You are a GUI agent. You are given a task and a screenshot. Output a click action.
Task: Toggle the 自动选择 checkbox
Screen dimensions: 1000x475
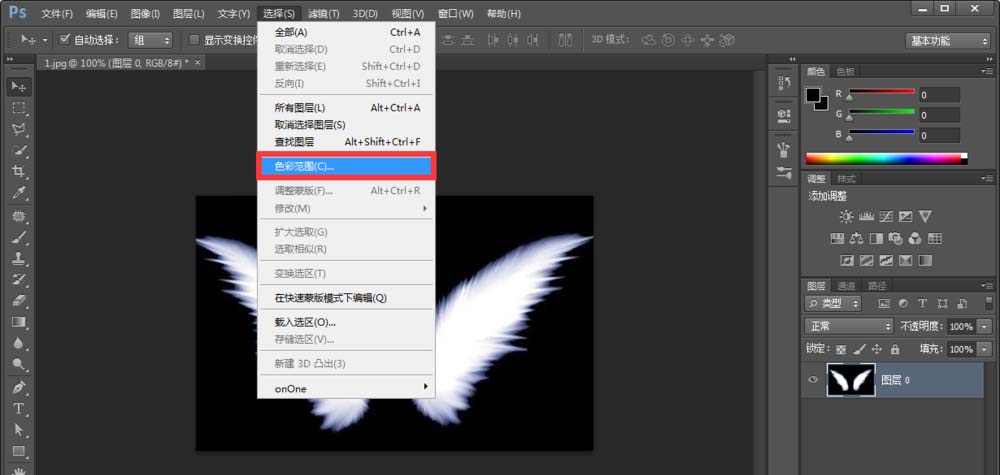point(65,40)
